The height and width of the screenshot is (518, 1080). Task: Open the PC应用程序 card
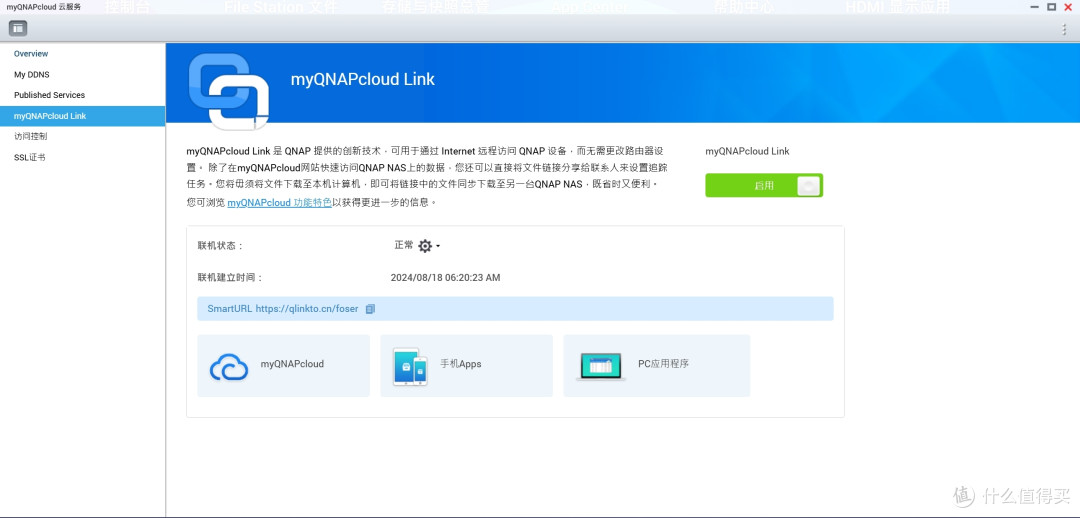(656, 366)
